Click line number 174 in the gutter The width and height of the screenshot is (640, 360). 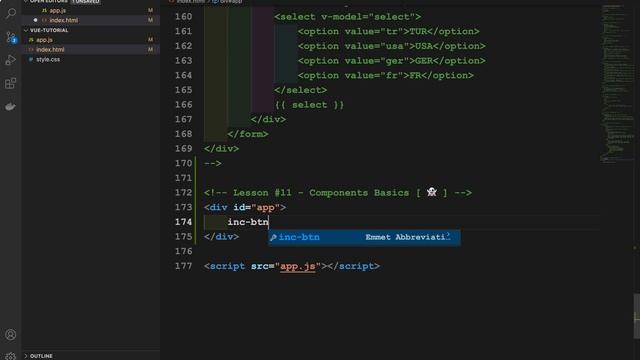tap(183, 222)
